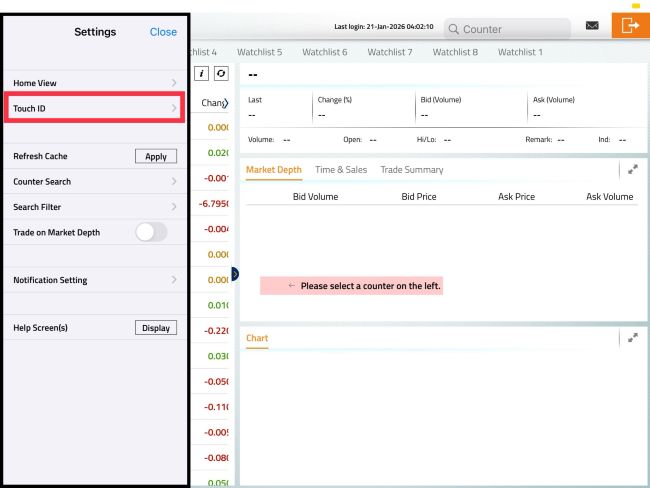Image resolution: width=650 pixels, height=488 pixels.
Task: Click the logout icon in the top-right corner
Action: (630, 26)
